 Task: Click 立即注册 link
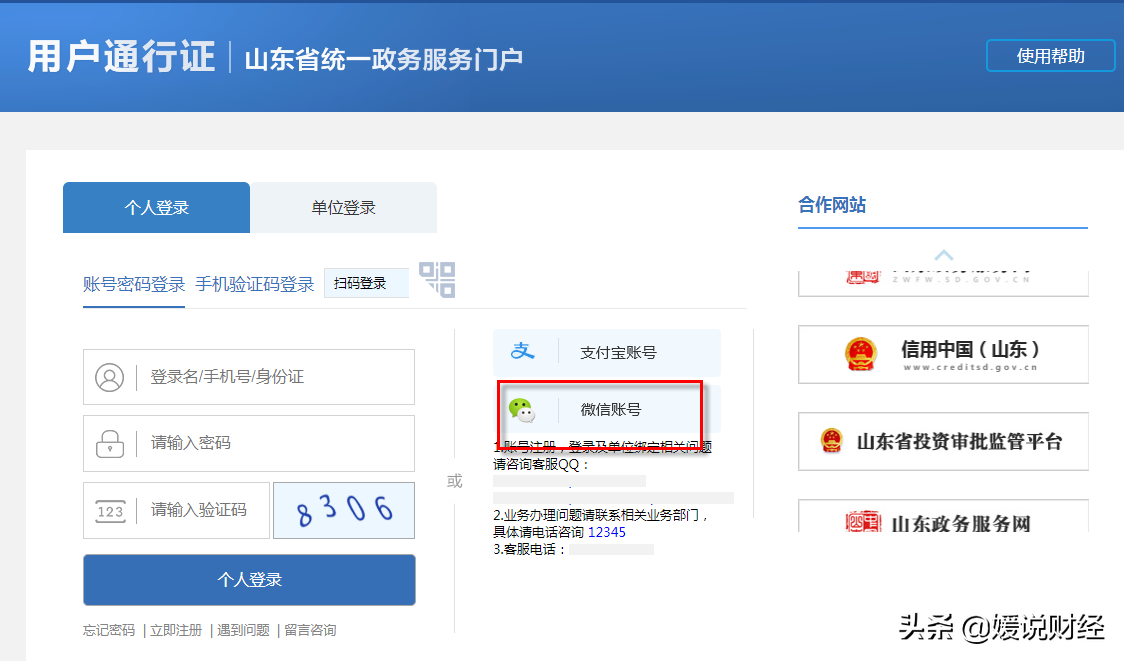click(x=176, y=630)
